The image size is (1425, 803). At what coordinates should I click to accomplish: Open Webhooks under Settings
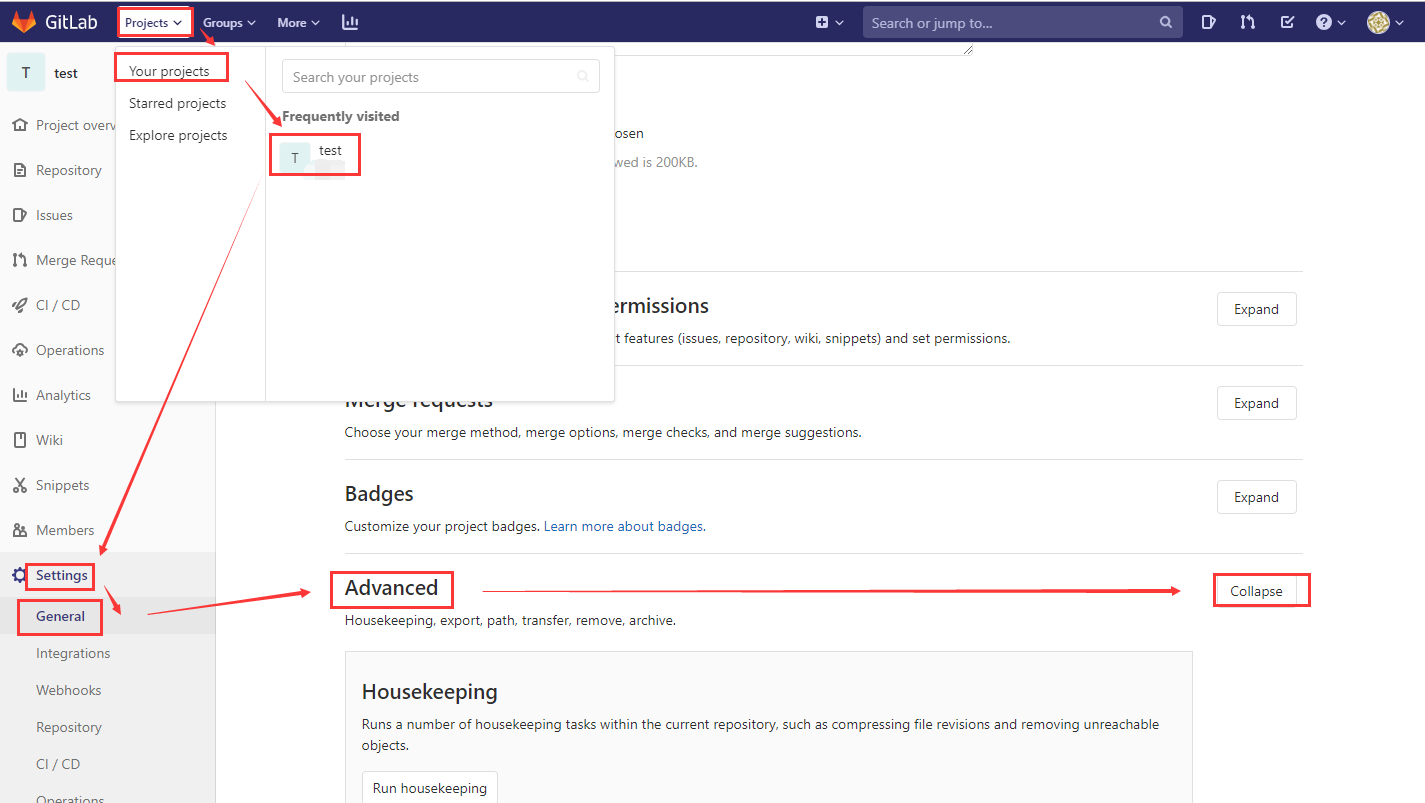click(69, 690)
